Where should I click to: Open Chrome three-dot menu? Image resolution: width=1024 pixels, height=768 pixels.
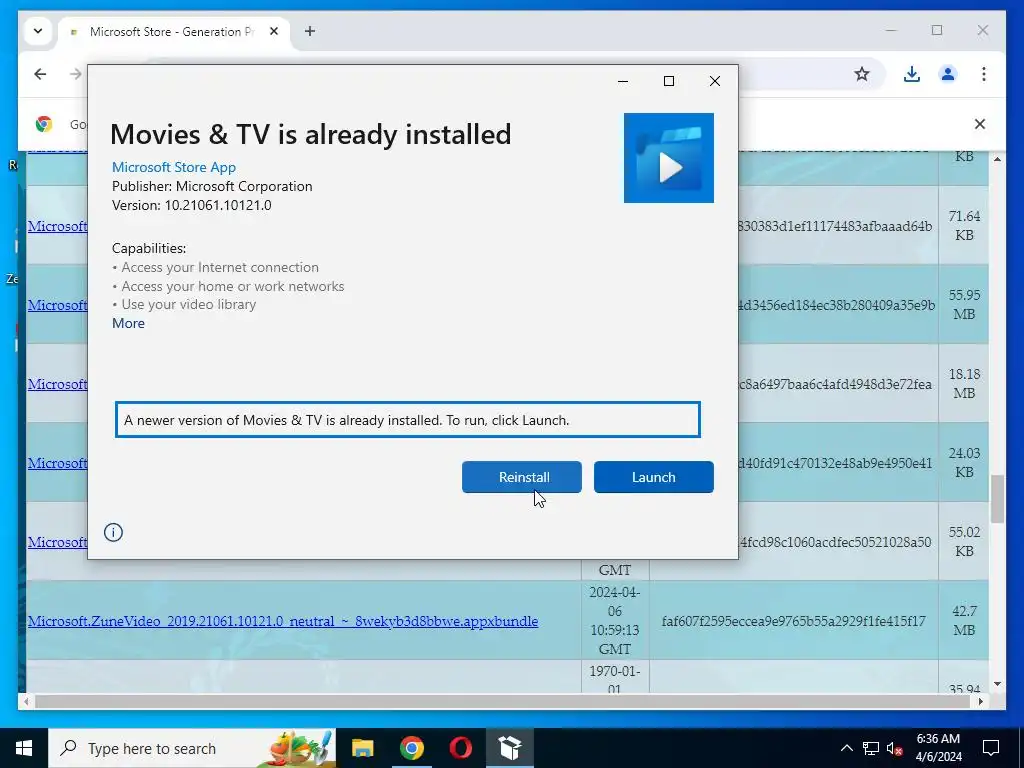click(984, 74)
